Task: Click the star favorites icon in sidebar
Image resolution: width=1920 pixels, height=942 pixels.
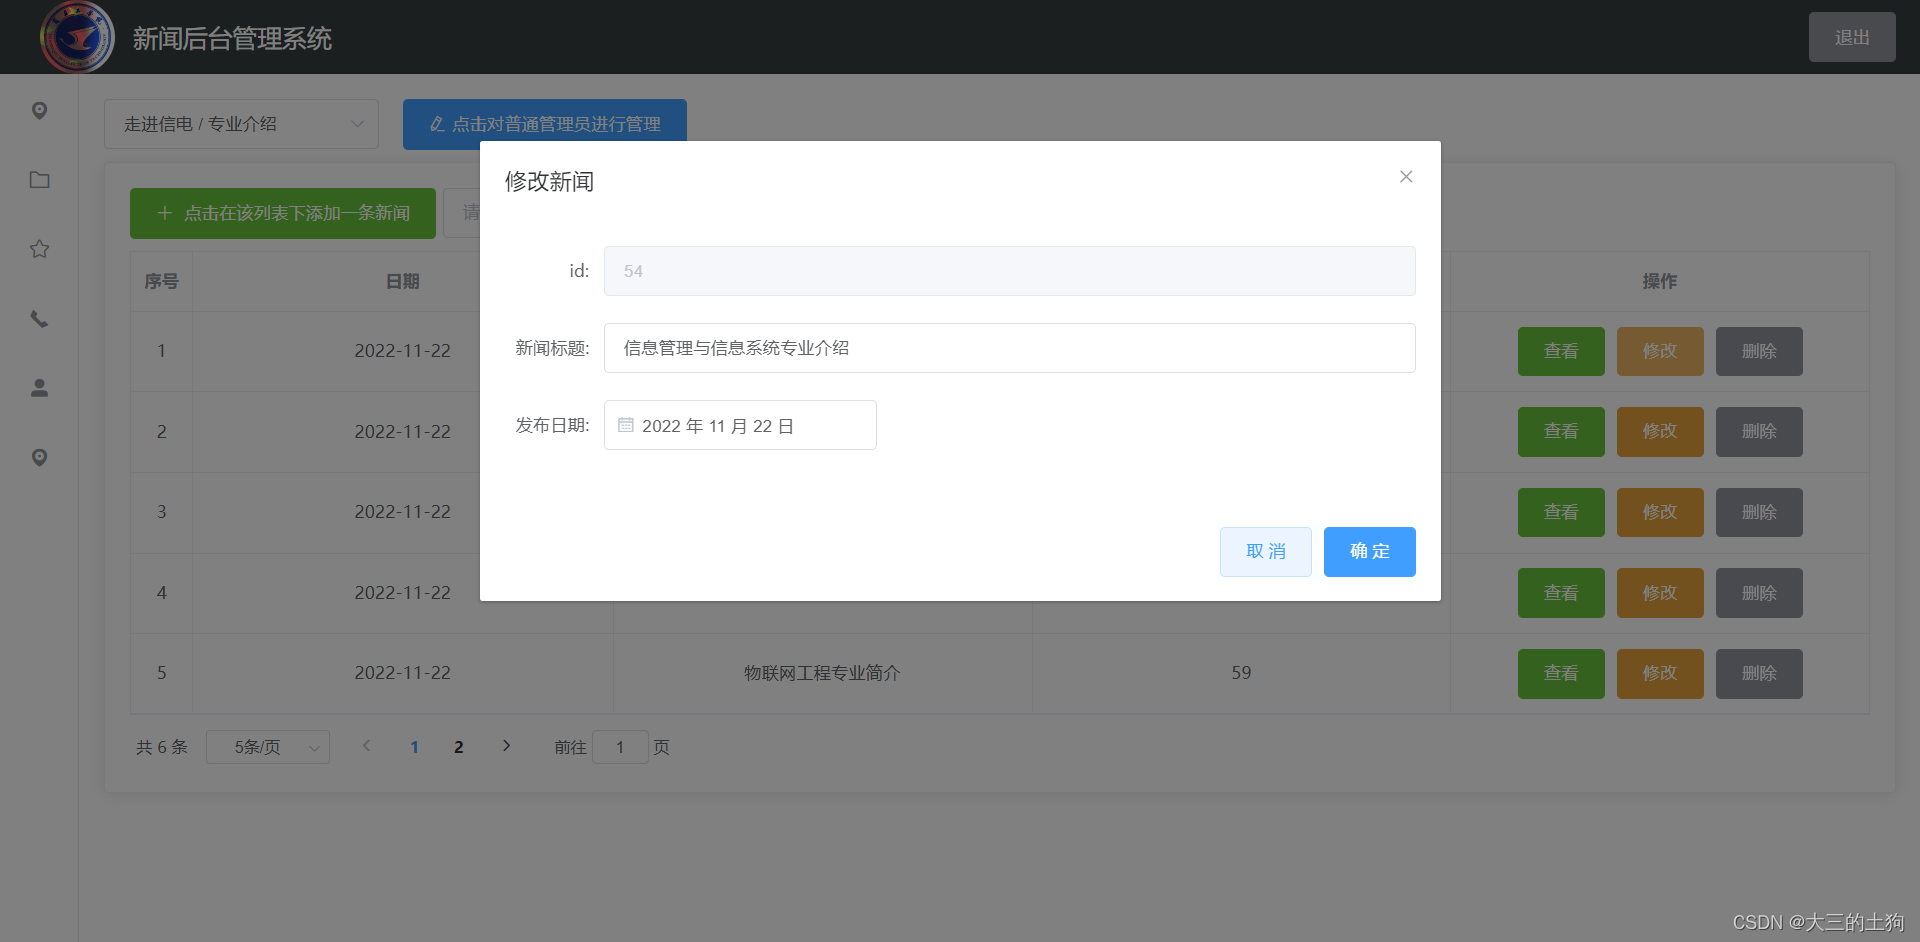Action: 39,249
